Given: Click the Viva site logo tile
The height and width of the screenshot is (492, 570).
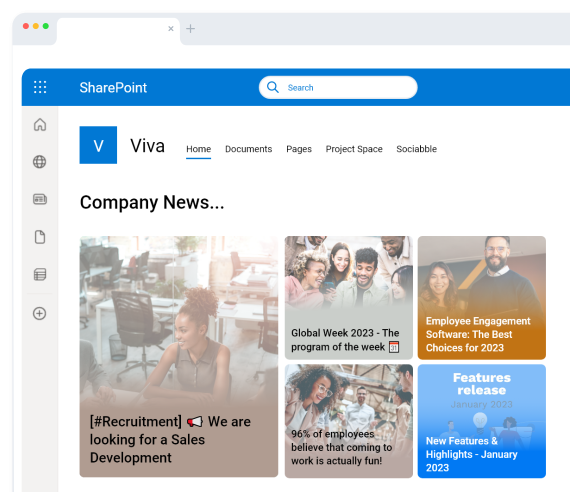Looking at the screenshot, I should click(x=98, y=145).
